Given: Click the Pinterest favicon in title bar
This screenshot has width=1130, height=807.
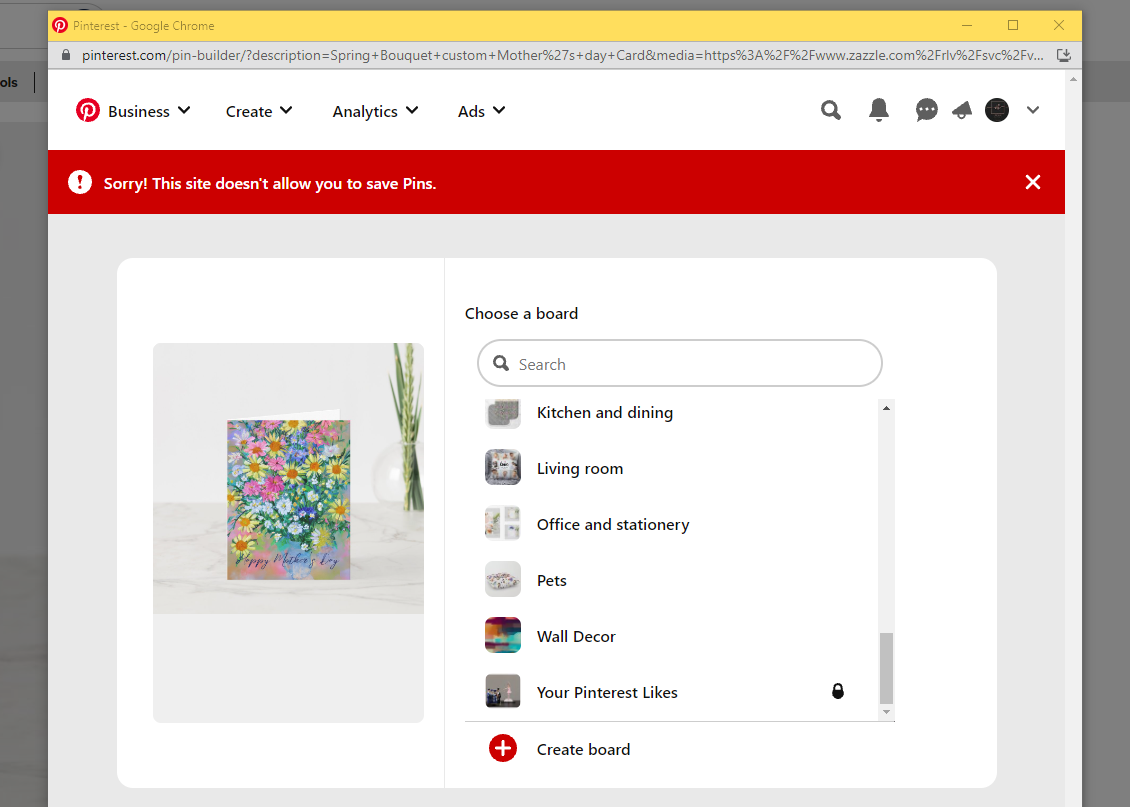Looking at the screenshot, I should coord(61,26).
